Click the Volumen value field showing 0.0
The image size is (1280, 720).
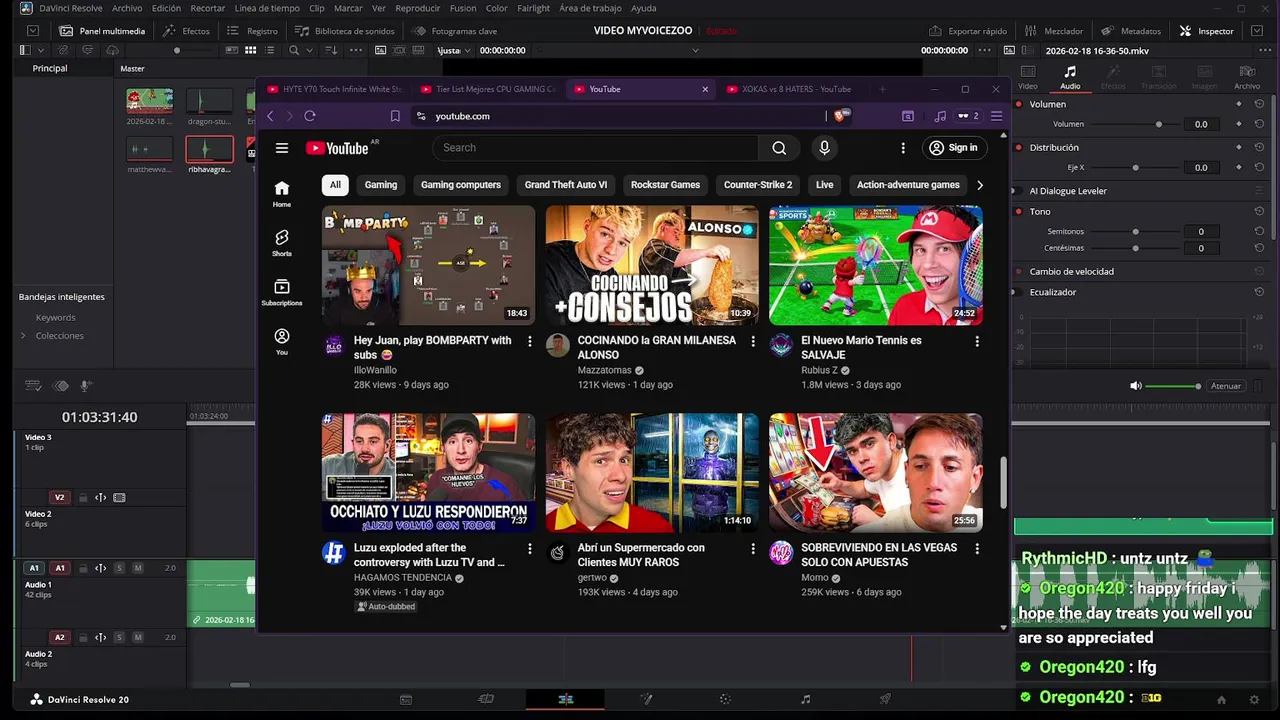click(1201, 124)
